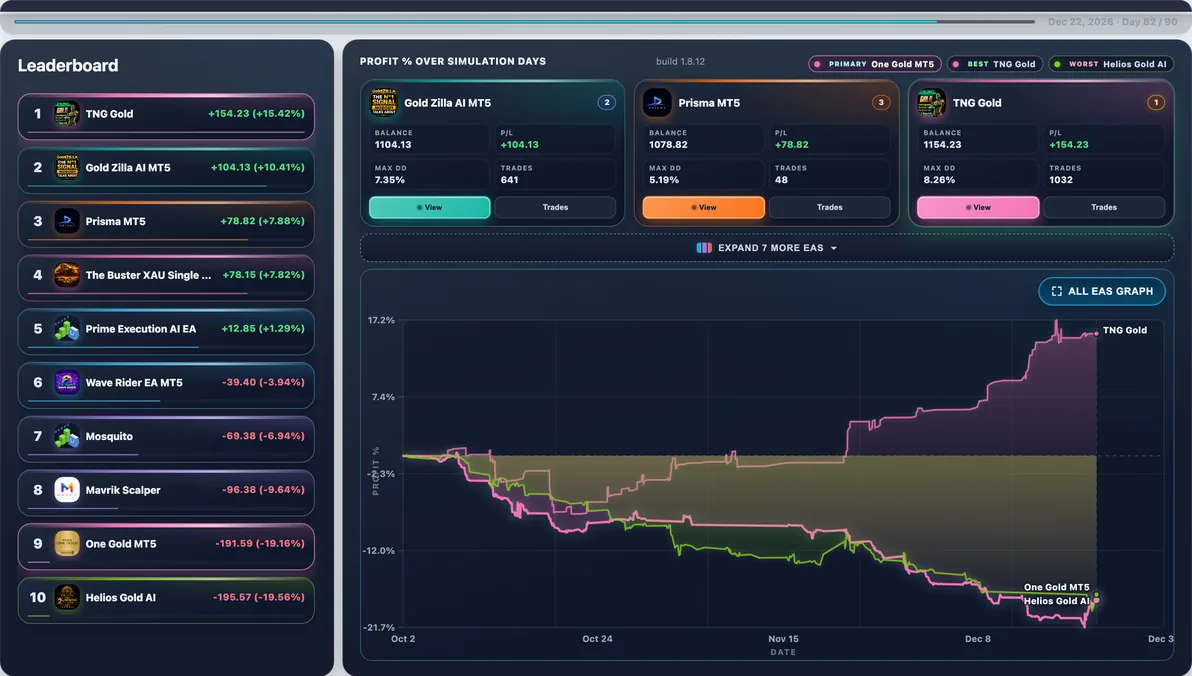Toggle View on Gold Zilla AI MT5 card

(430, 208)
